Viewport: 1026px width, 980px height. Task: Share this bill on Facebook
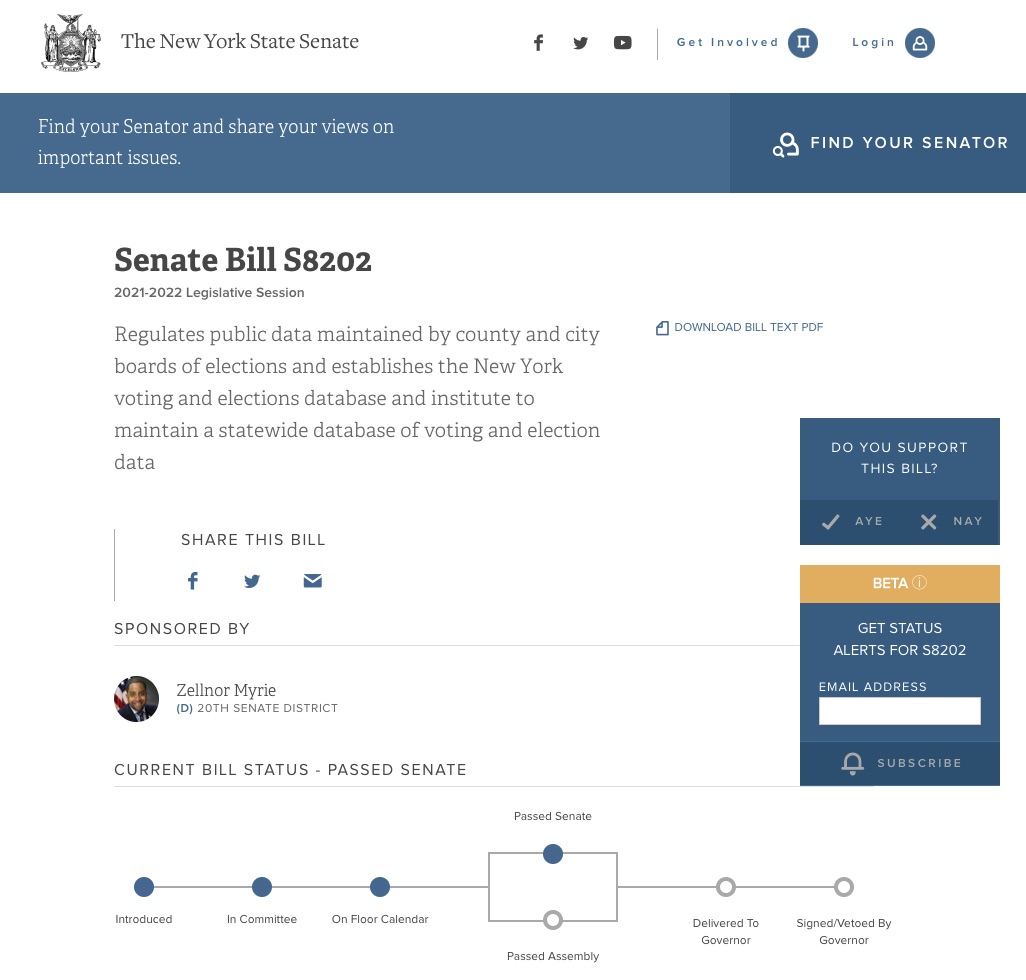(x=193, y=581)
